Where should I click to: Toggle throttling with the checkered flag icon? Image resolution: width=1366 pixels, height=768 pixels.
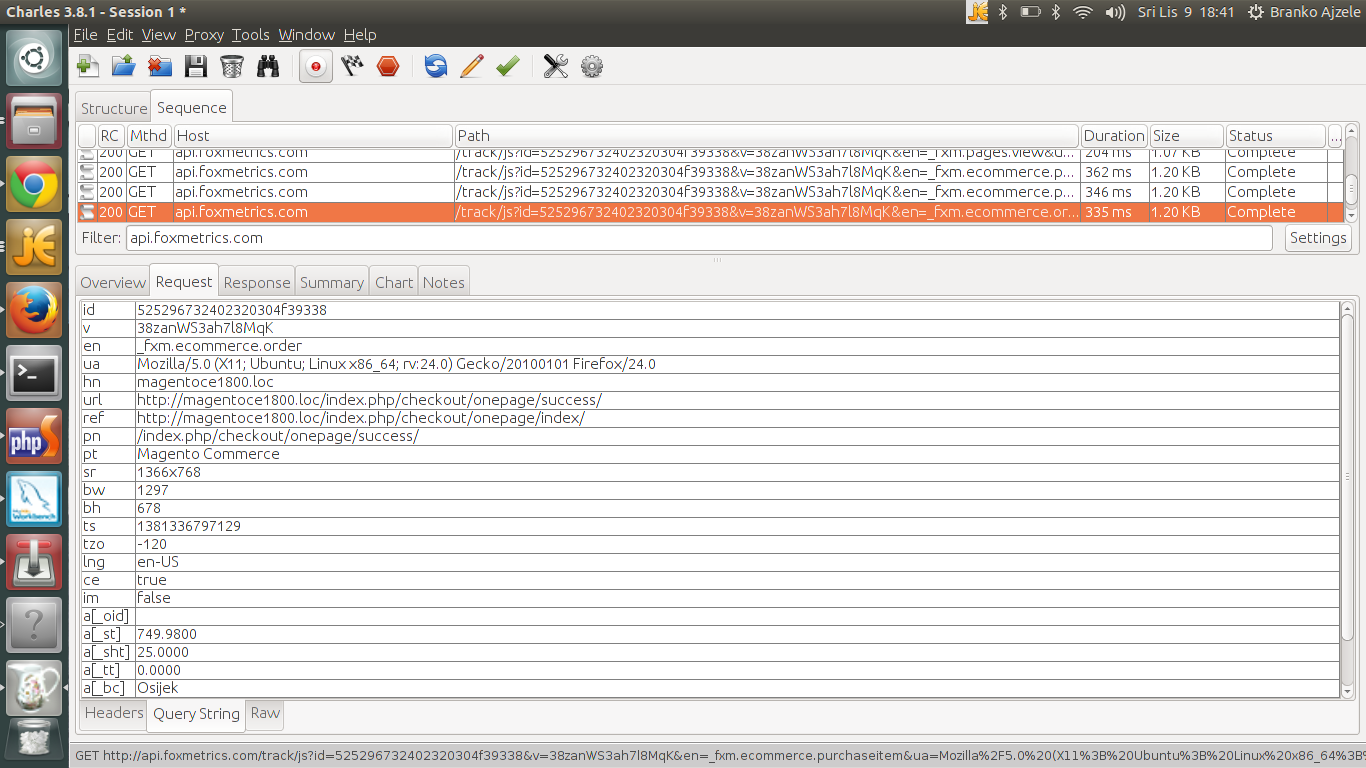(x=352, y=67)
